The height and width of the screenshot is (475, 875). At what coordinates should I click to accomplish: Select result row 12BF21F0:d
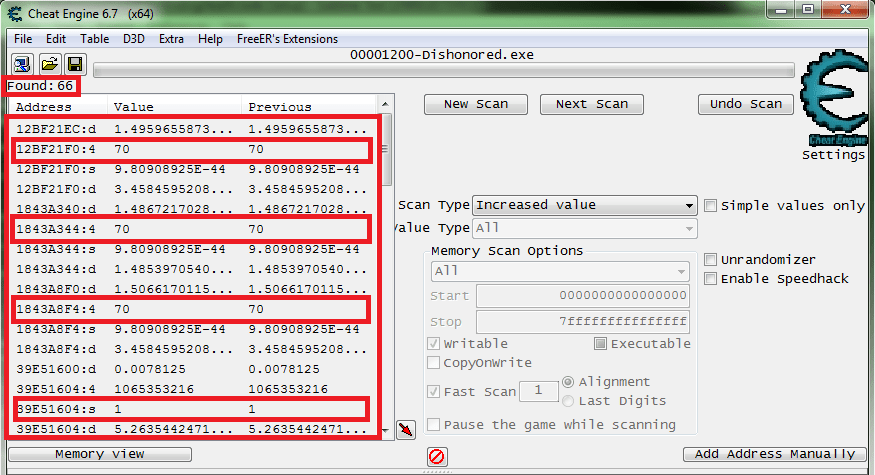(191, 189)
